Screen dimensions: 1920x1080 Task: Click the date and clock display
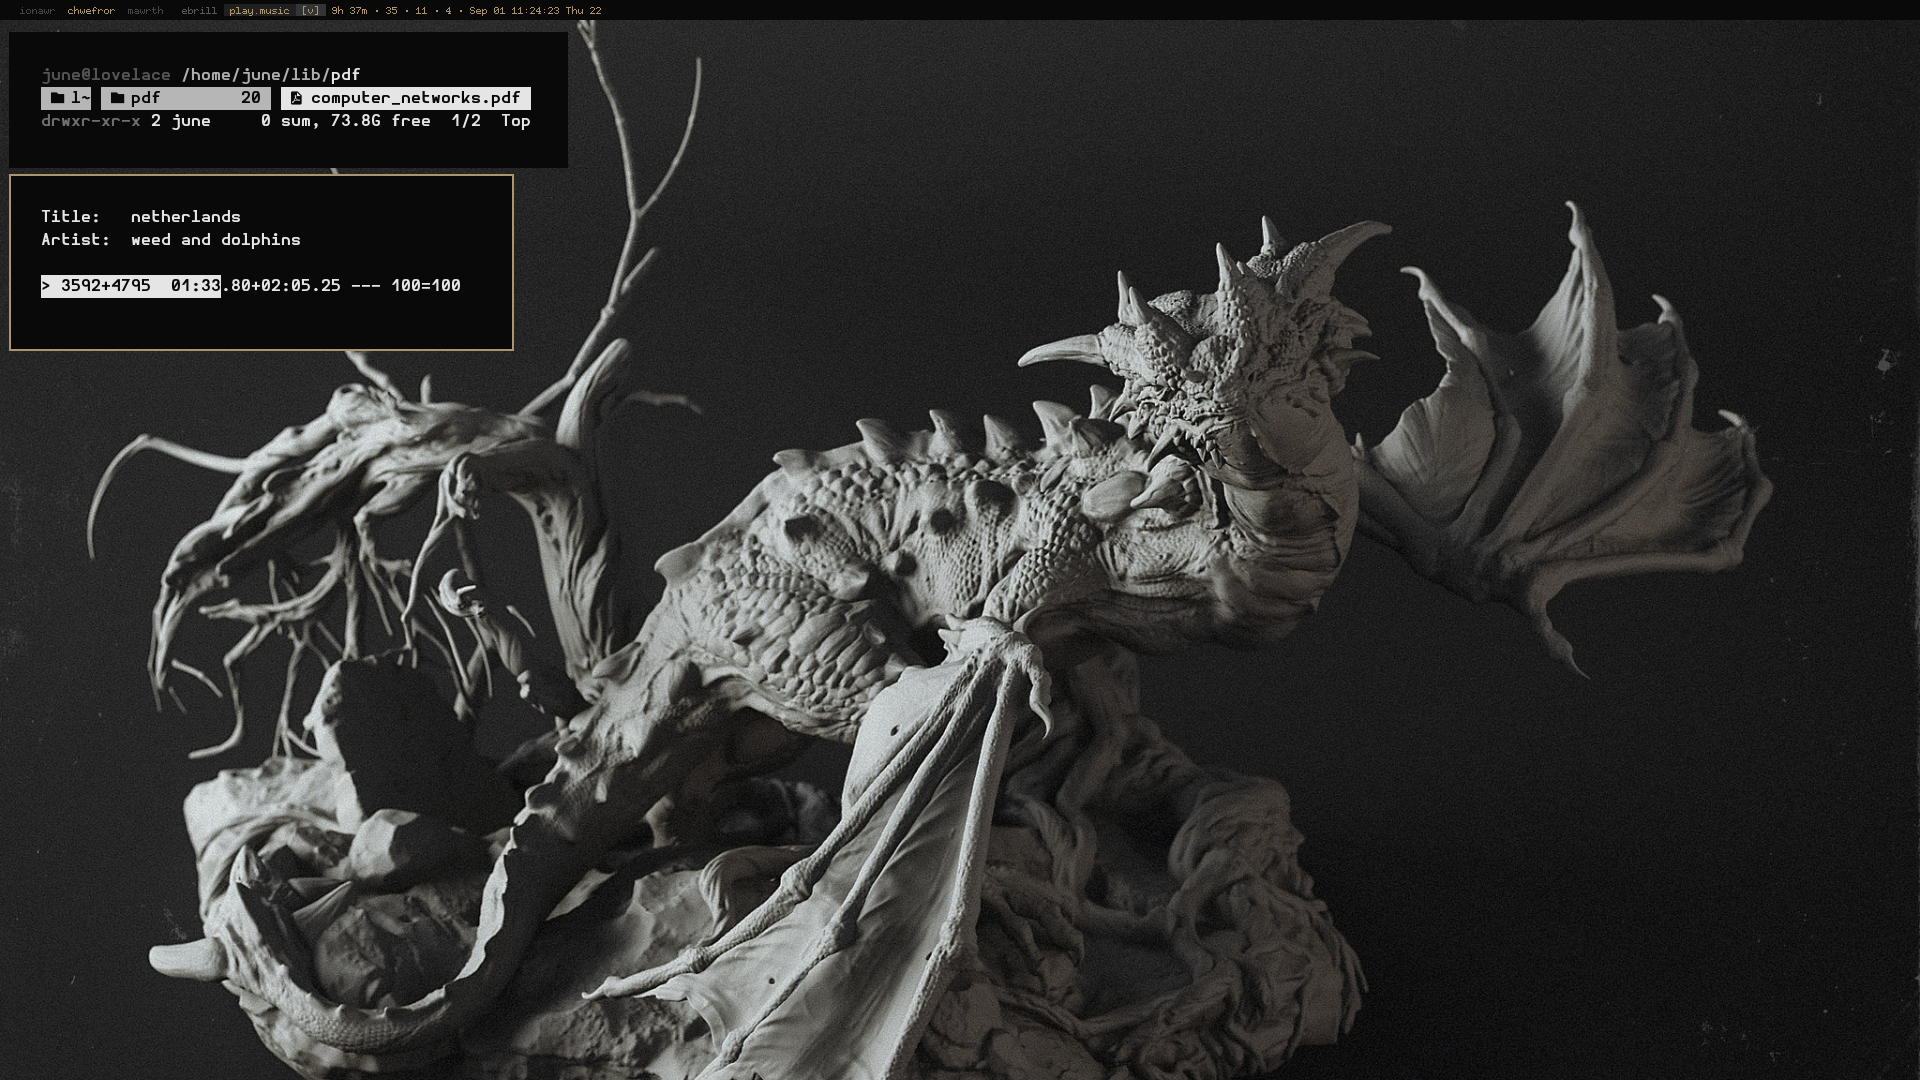pos(535,11)
